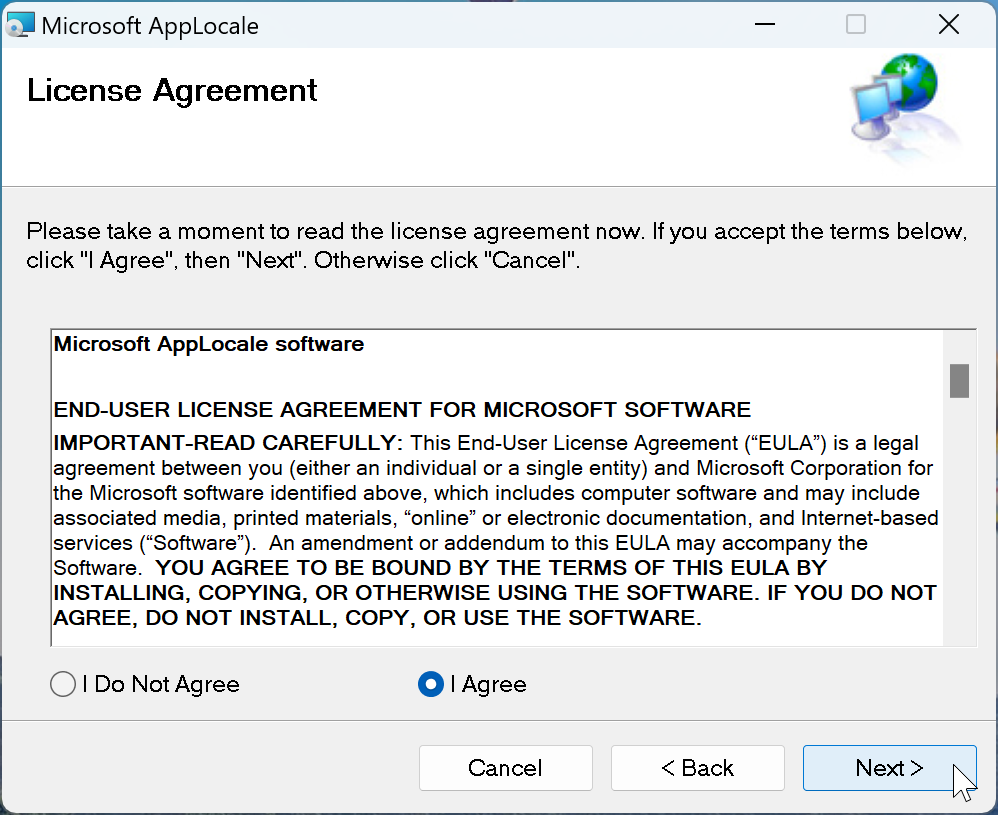Click the "License Agreement" heading
The height and width of the screenshot is (815, 998).
tap(172, 90)
